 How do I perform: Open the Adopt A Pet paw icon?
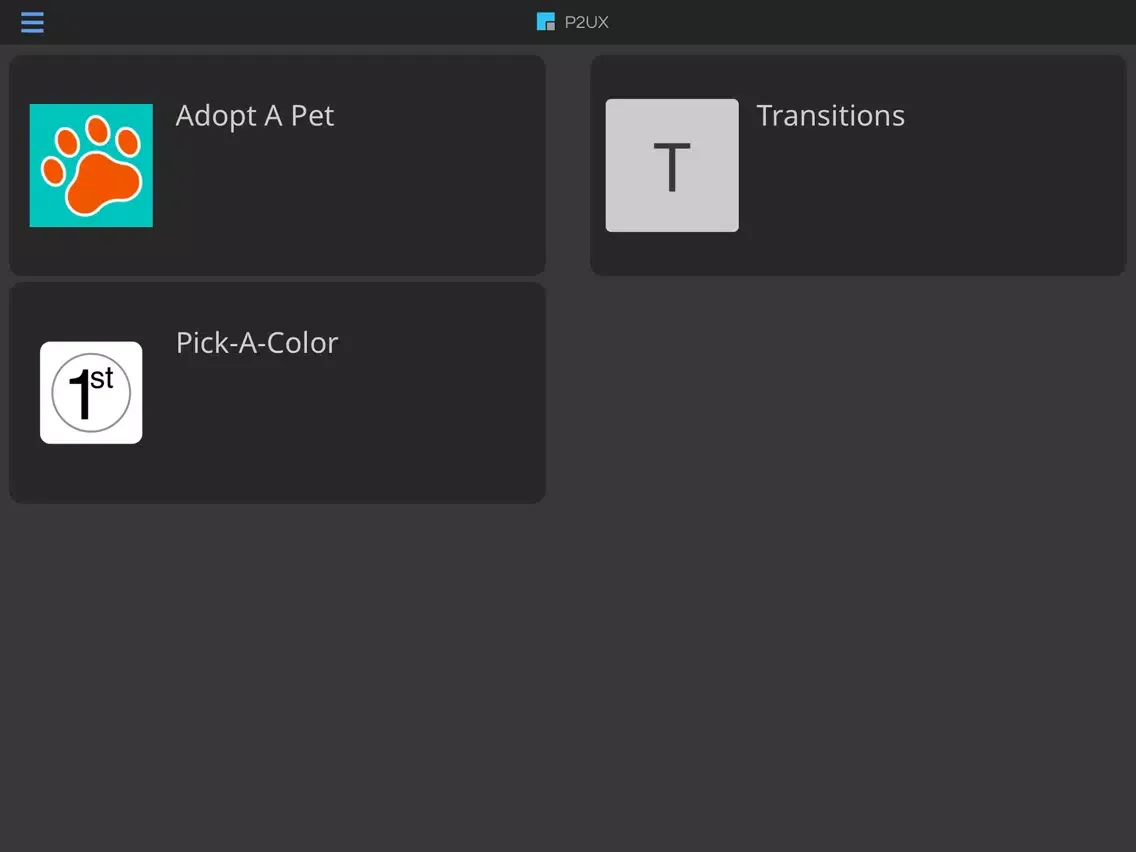91,165
